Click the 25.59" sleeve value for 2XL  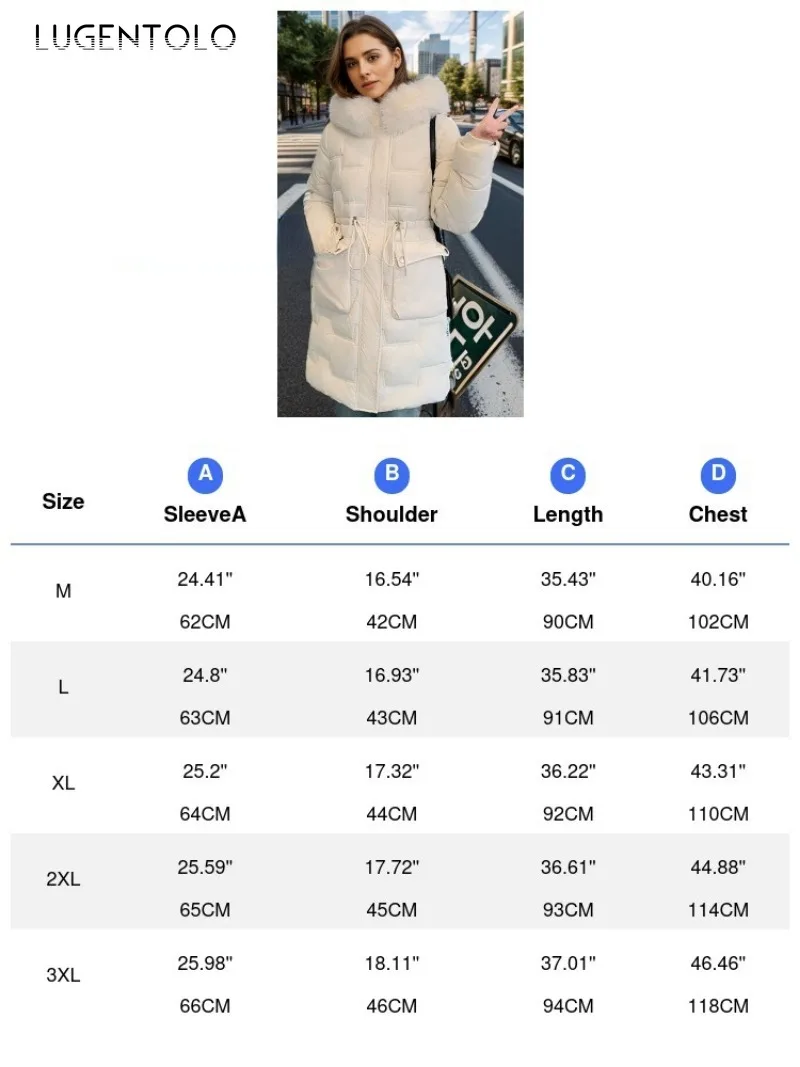coord(205,867)
